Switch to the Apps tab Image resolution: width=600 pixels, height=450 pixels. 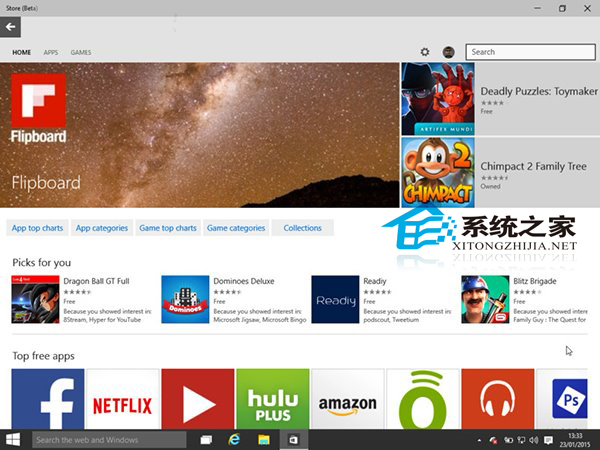coord(50,52)
